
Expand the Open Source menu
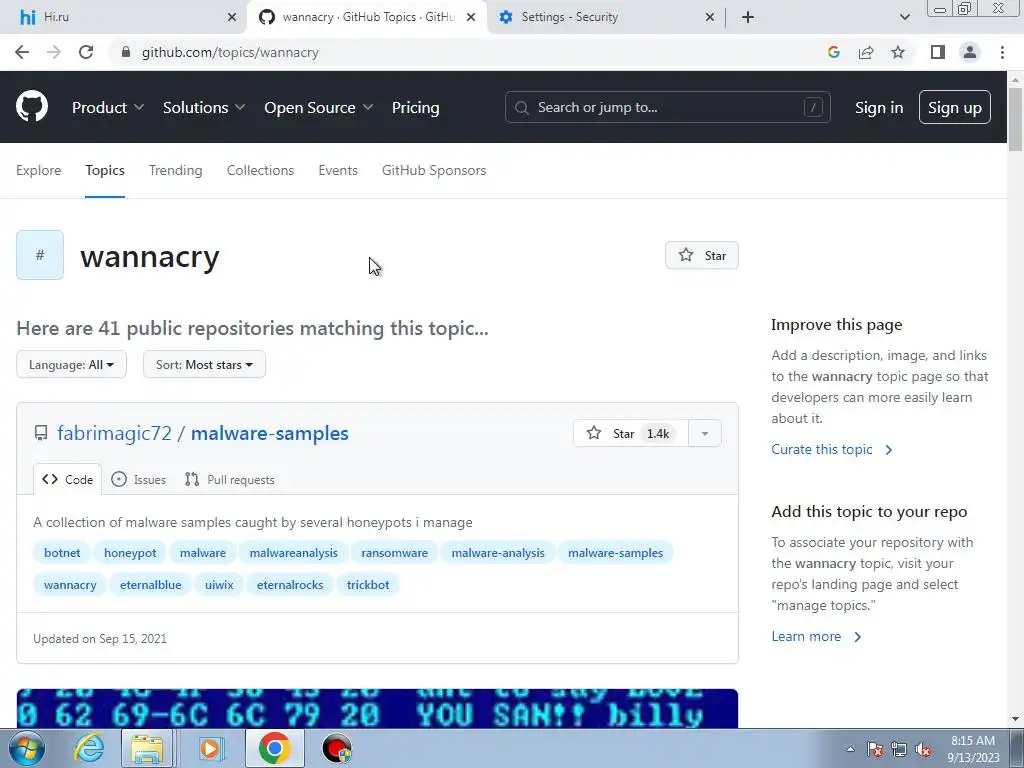[x=318, y=107]
